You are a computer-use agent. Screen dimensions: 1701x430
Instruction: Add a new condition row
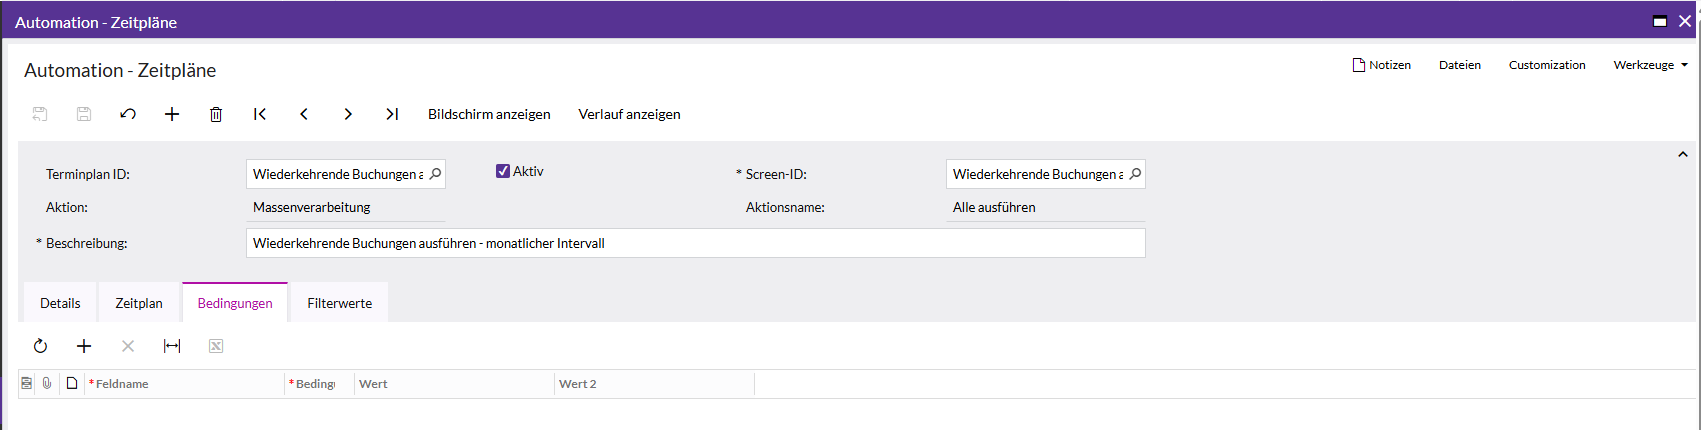pos(84,346)
